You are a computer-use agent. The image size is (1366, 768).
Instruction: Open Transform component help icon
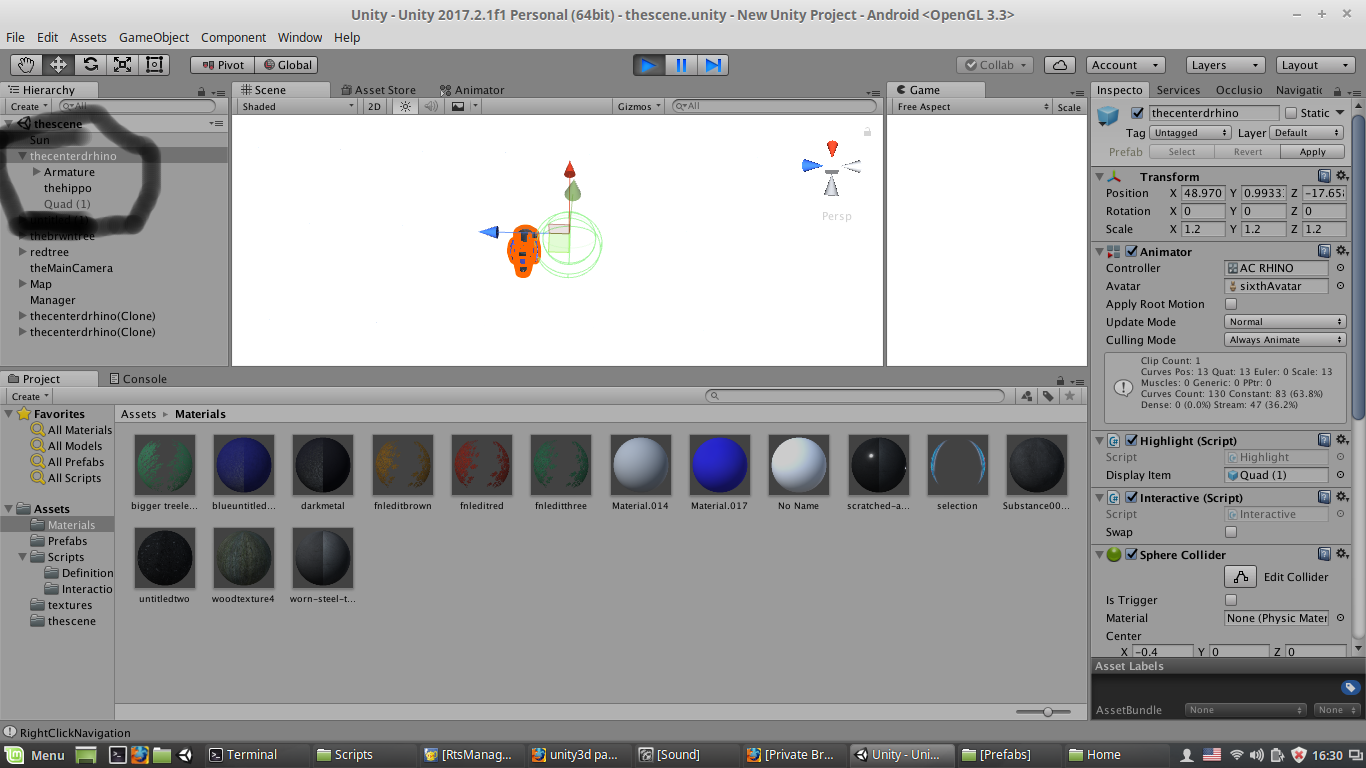click(1324, 176)
